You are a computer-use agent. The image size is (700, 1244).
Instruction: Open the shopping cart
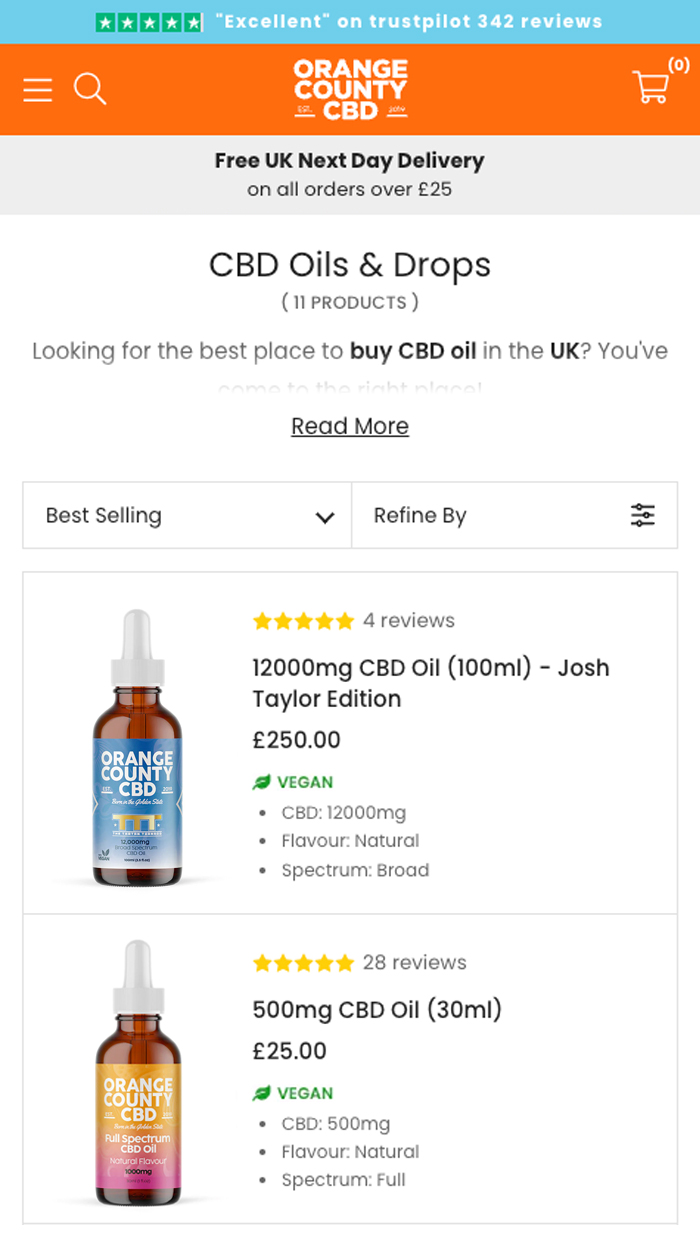click(x=652, y=88)
